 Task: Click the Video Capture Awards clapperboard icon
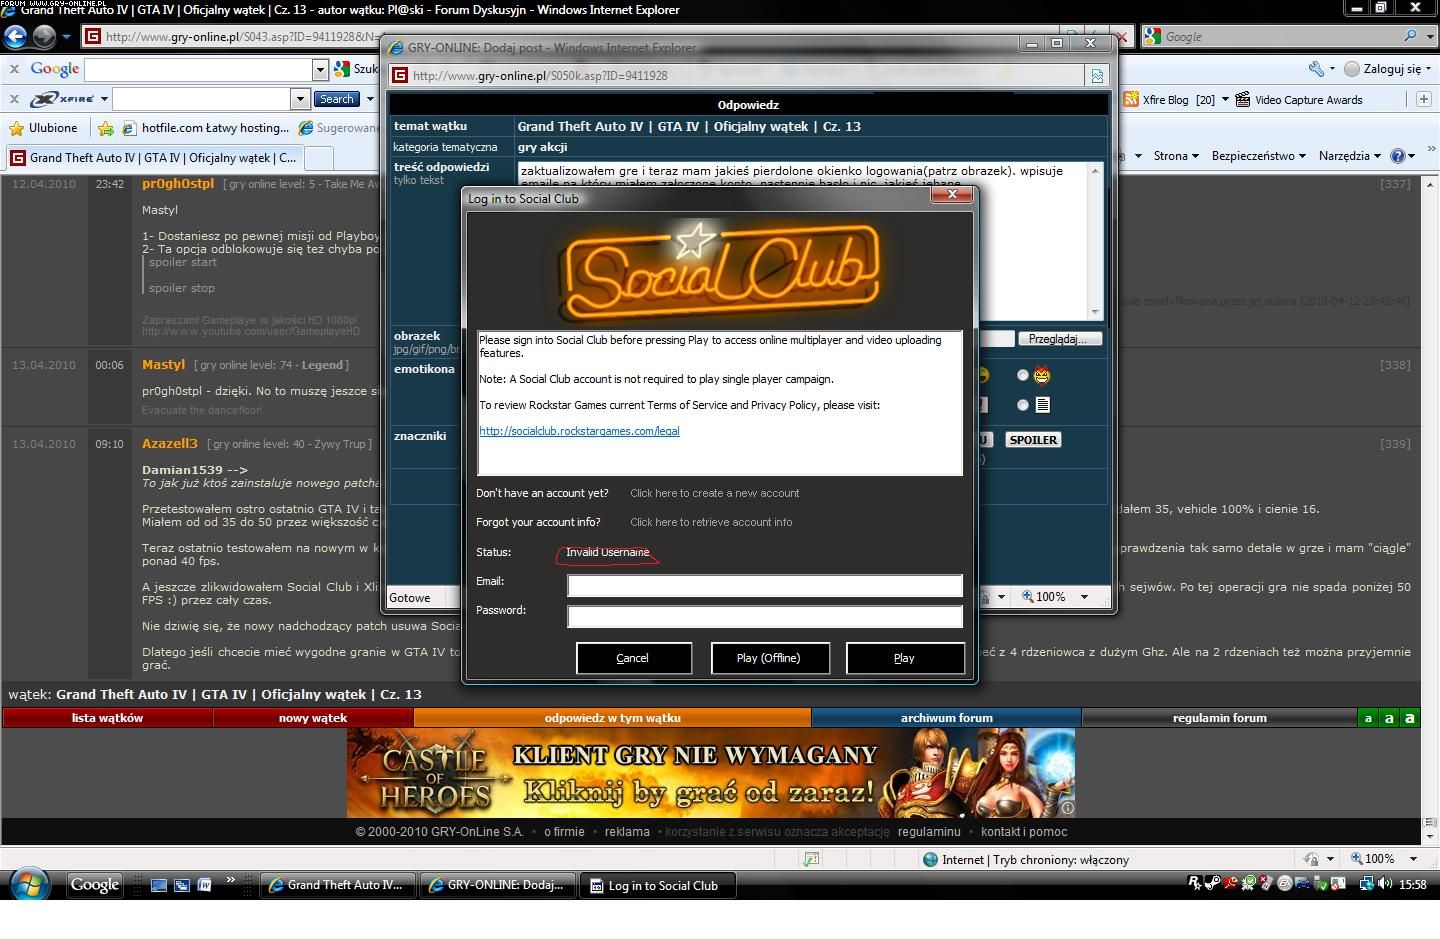tap(1243, 99)
